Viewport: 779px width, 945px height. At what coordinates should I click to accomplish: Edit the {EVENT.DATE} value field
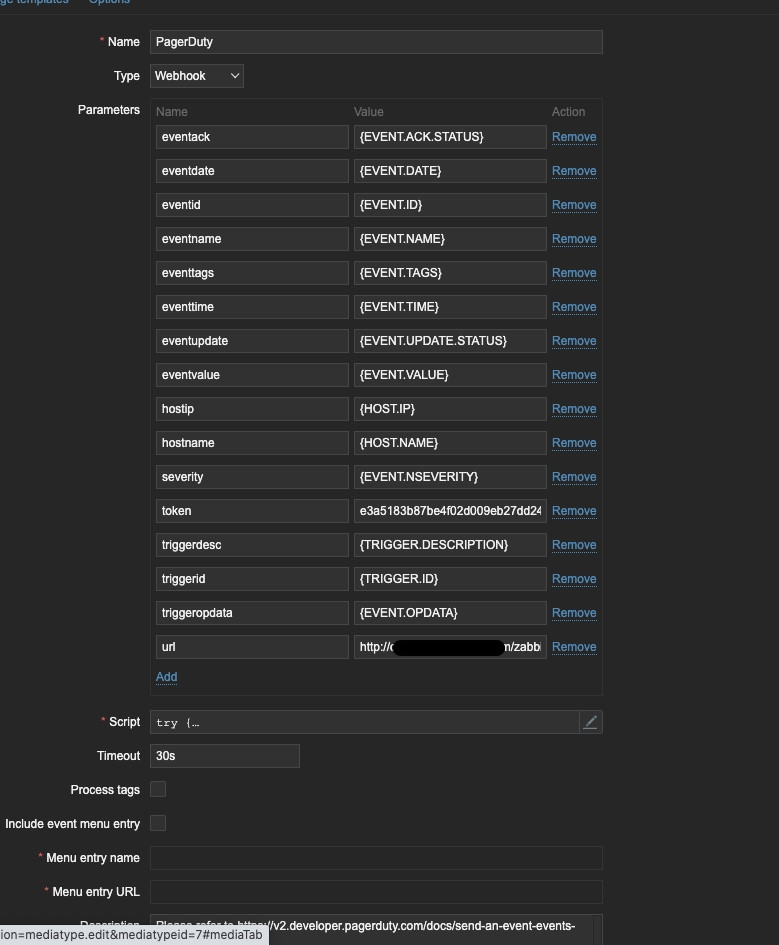pos(450,171)
